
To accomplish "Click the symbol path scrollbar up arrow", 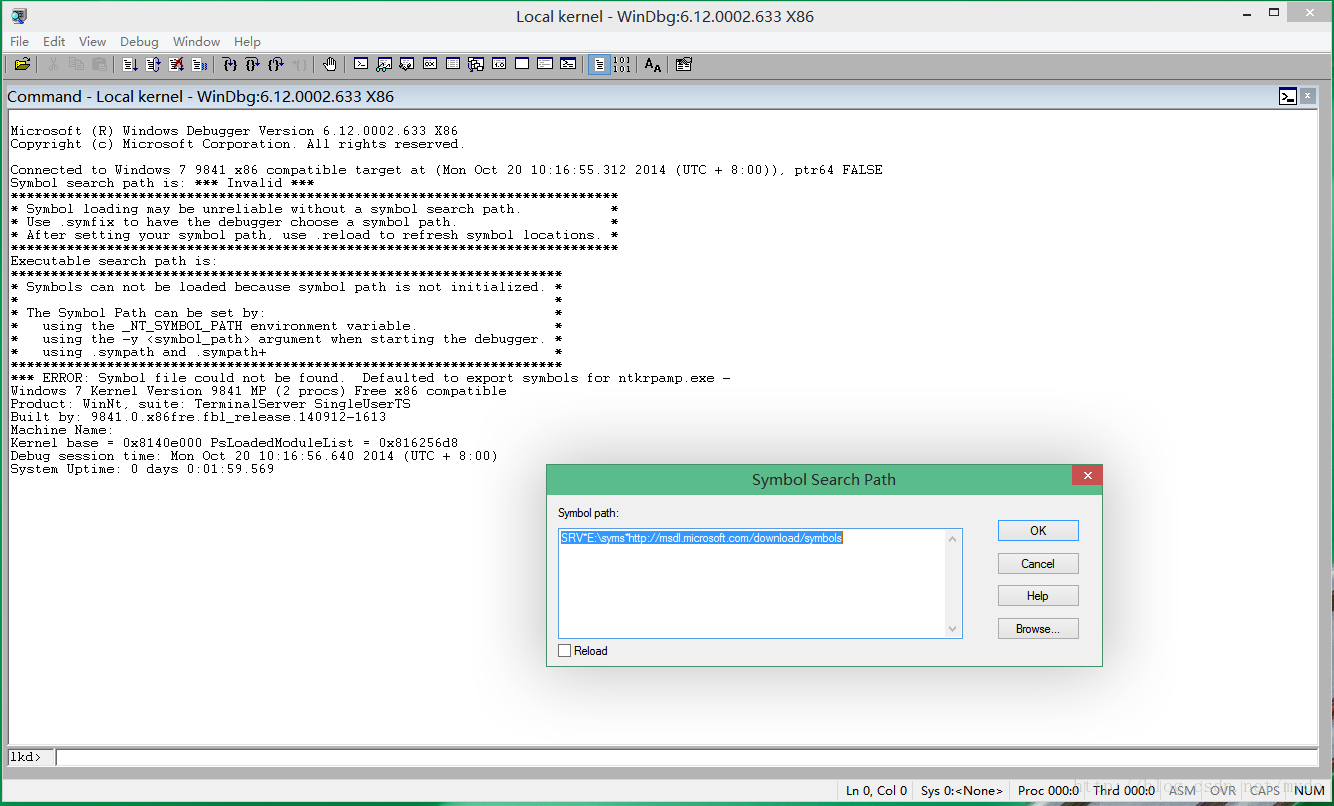I will (952, 538).
